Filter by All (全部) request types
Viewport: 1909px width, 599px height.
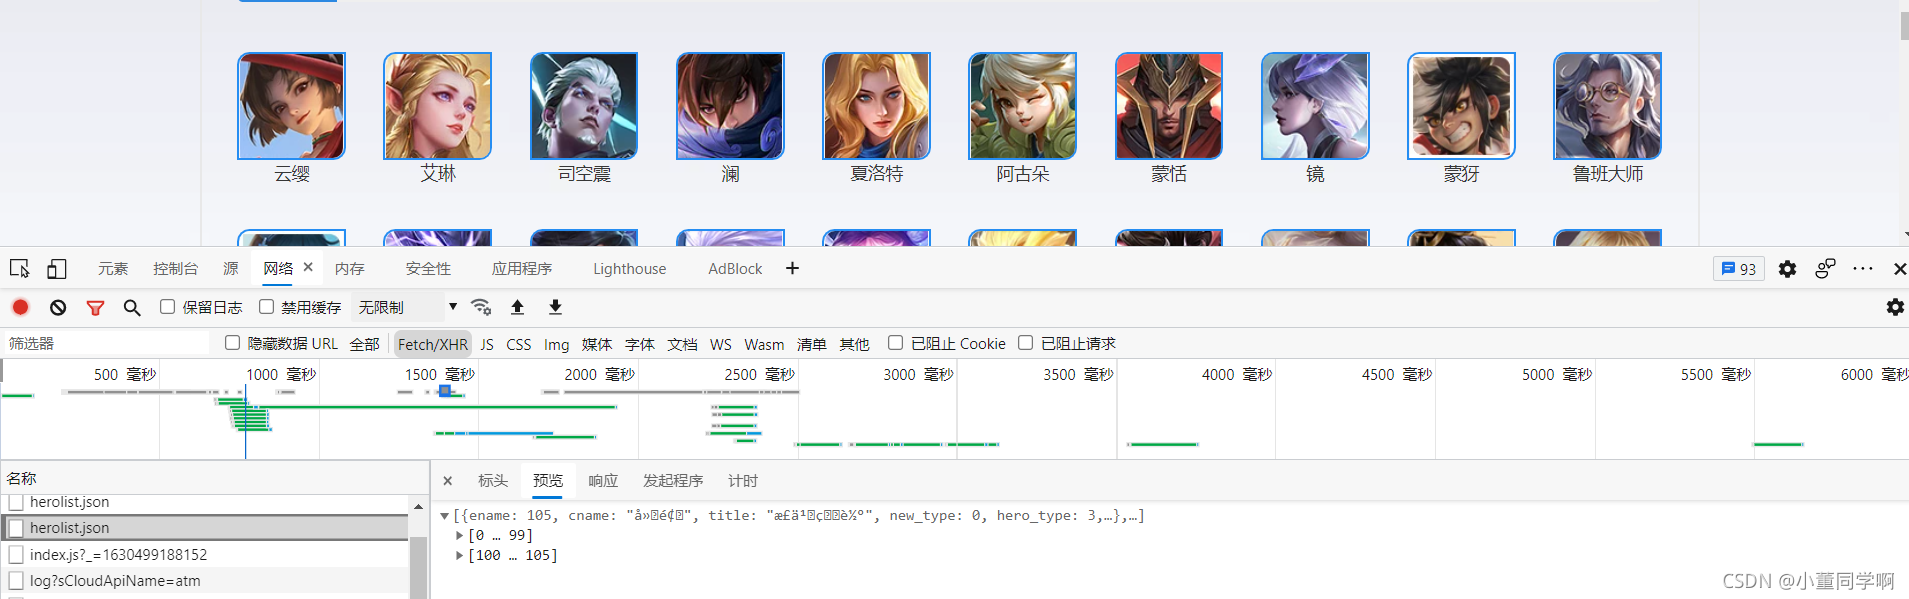[365, 344]
